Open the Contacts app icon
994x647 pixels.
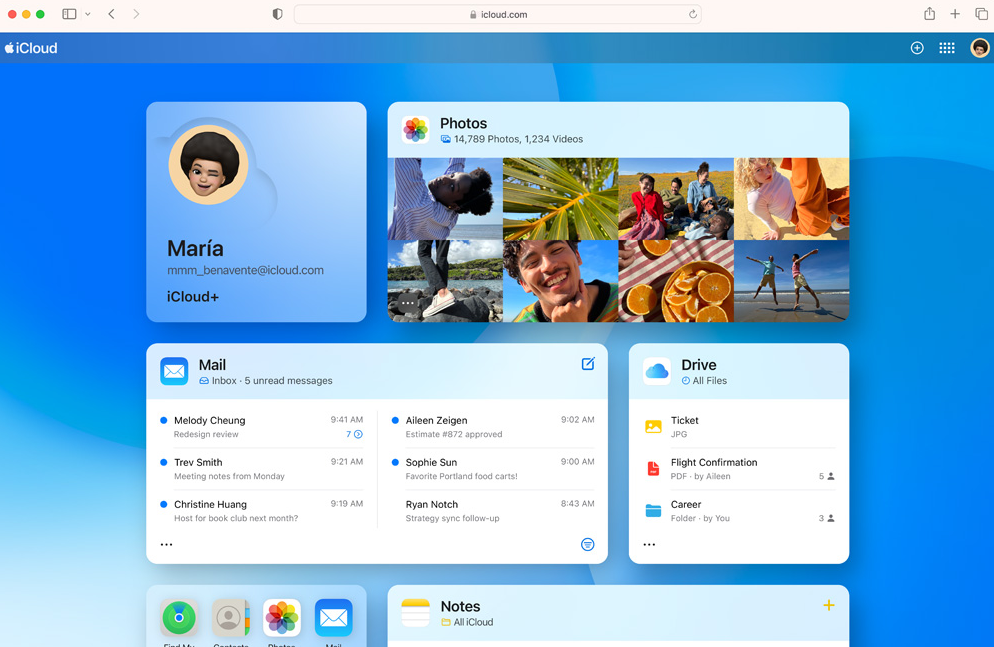point(230,618)
